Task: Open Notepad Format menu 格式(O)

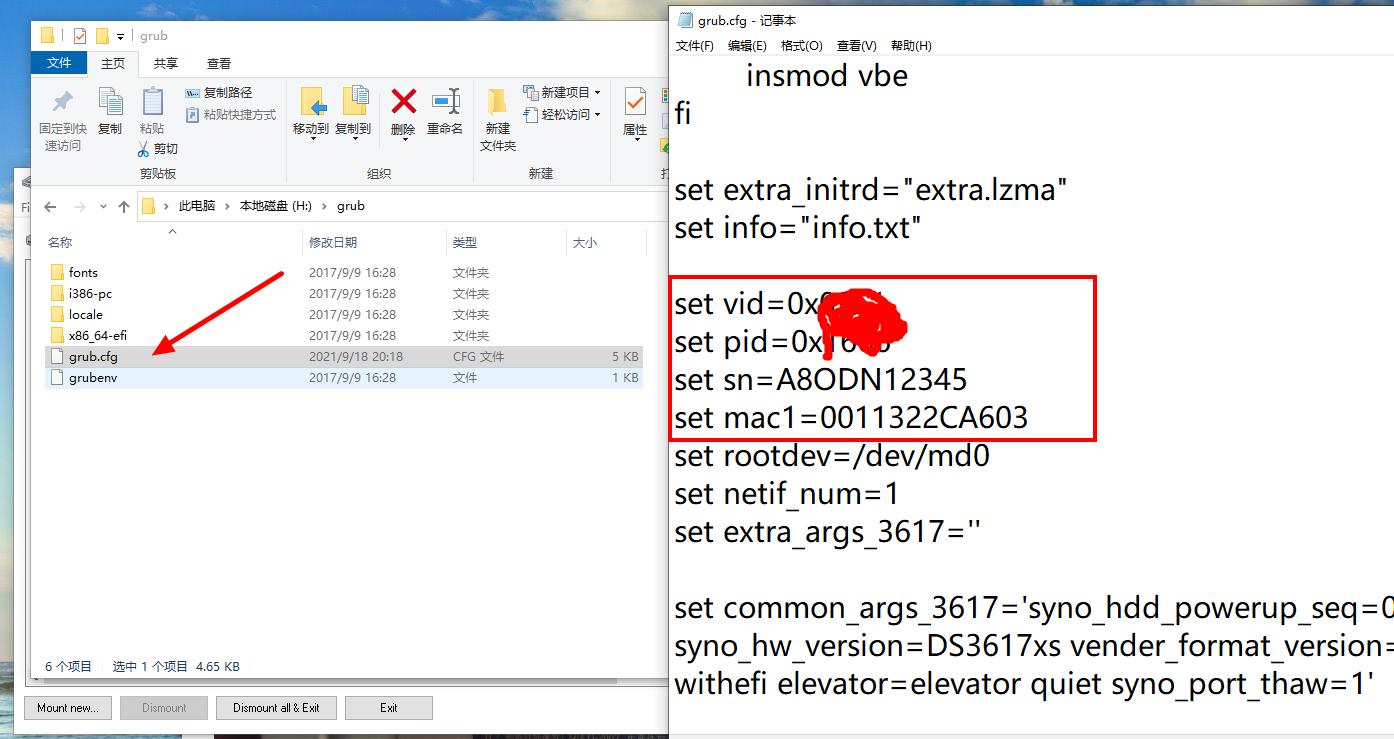Action: (x=802, y=46)
